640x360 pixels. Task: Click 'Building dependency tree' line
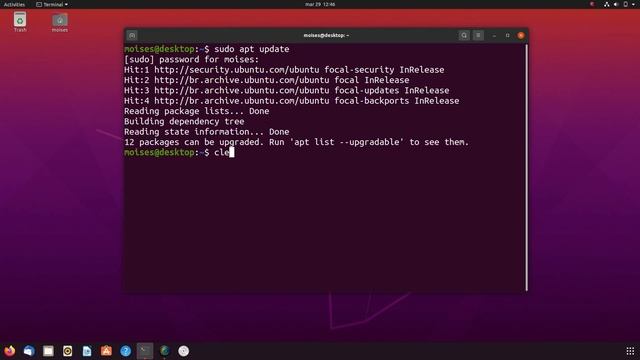click(184, 122)
